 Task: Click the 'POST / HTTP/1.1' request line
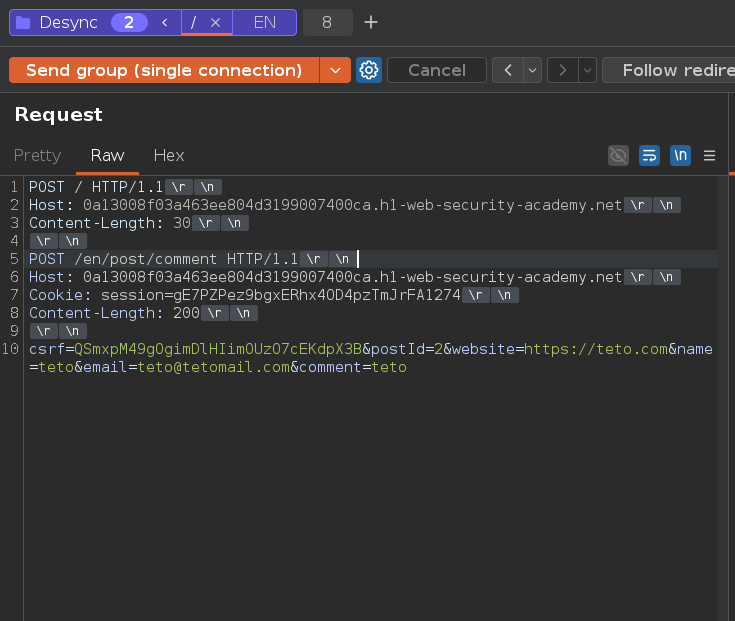pyautogui.click(x=96, y=187)
